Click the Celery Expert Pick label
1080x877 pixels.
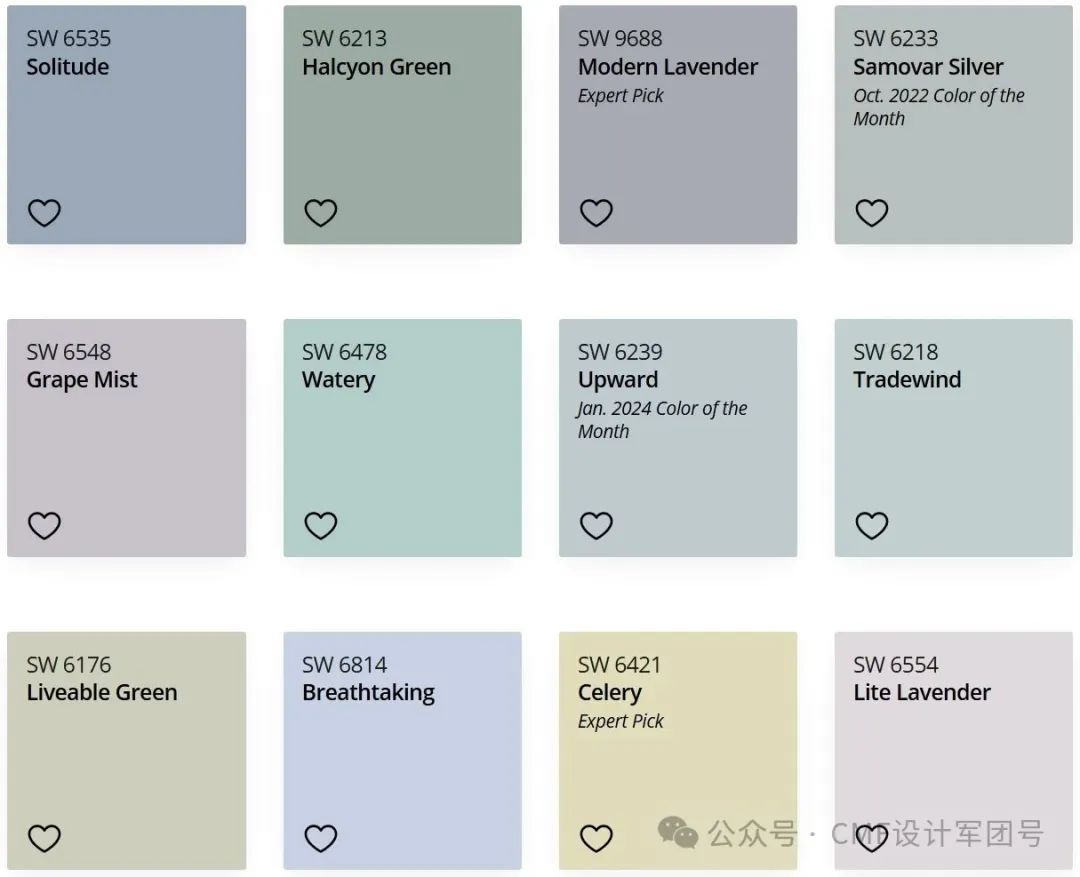click(x=620, y=721)
